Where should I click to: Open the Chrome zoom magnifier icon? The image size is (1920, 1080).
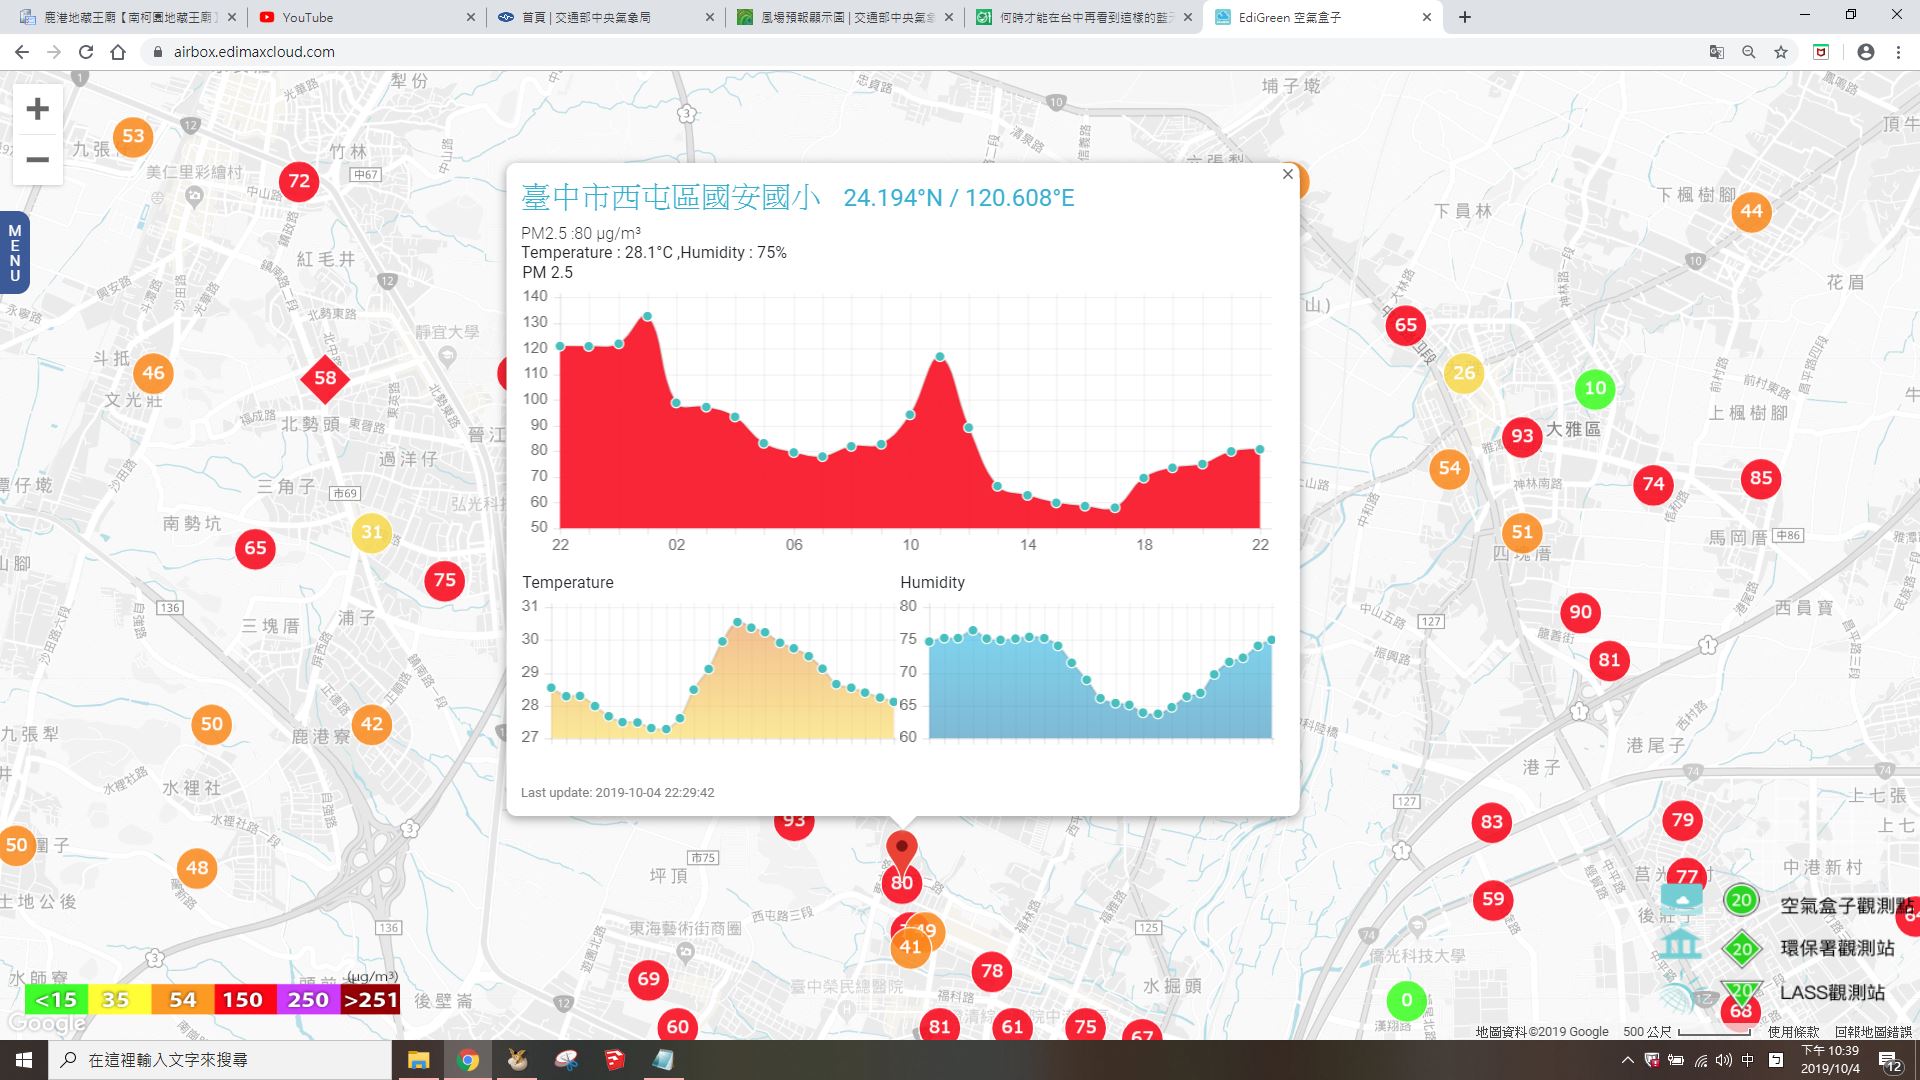[1749, 52]
